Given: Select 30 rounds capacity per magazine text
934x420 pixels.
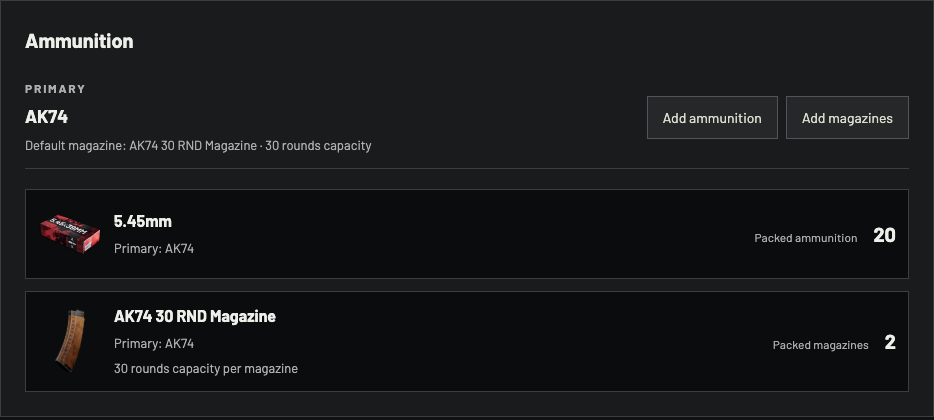Looking at the screenshot, I should click(x=206, y=369).
